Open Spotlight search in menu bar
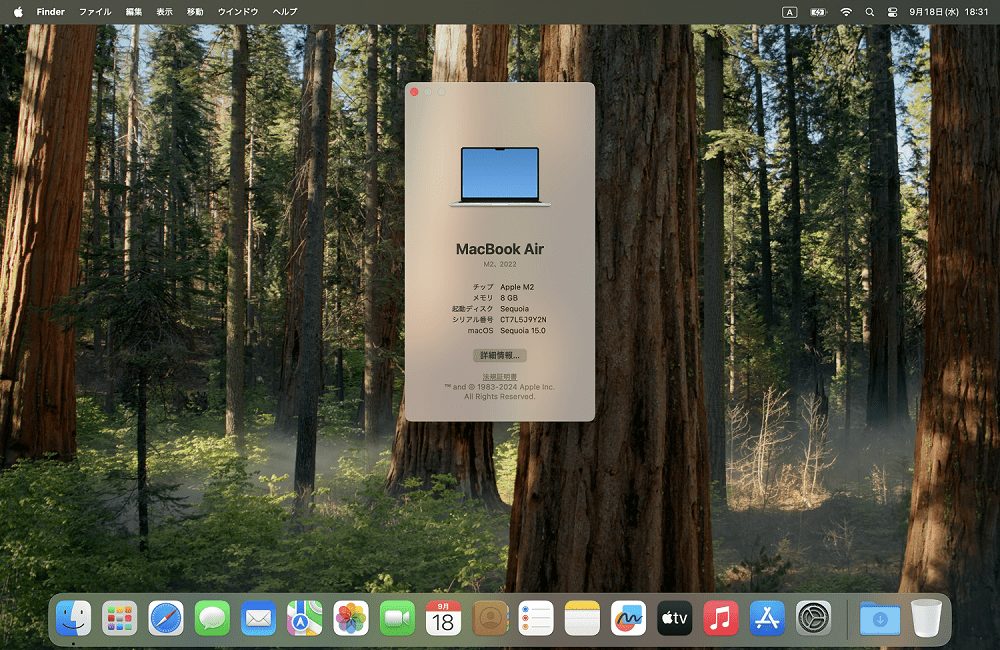The image size is (1000, 650). pos(869,11)
